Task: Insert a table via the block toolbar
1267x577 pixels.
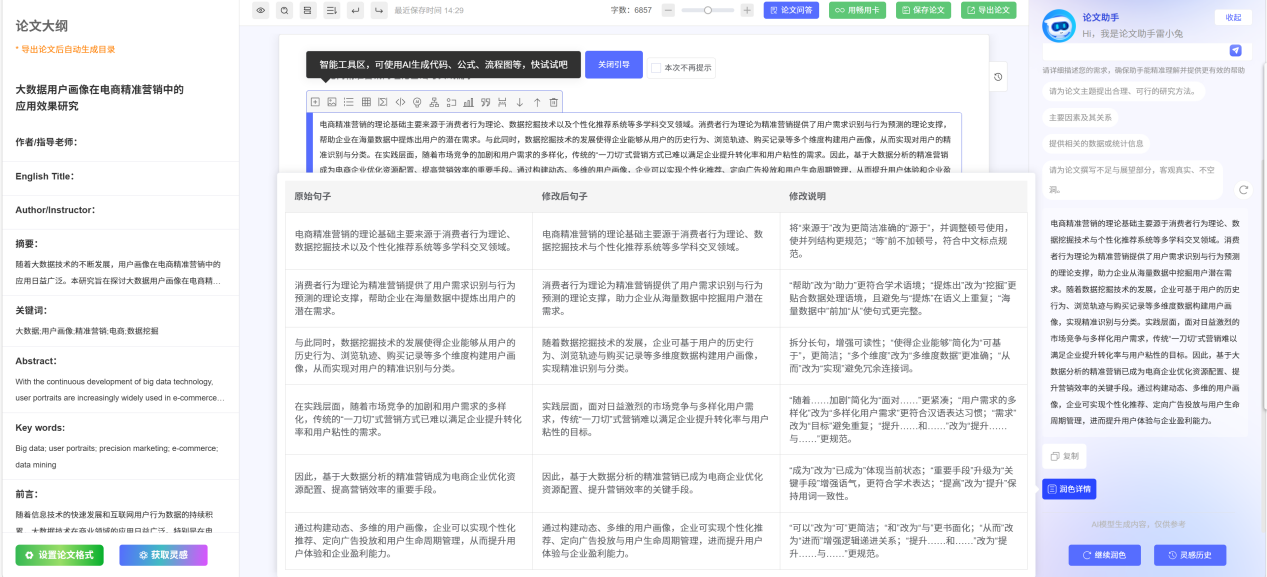Action: (366, 102)
